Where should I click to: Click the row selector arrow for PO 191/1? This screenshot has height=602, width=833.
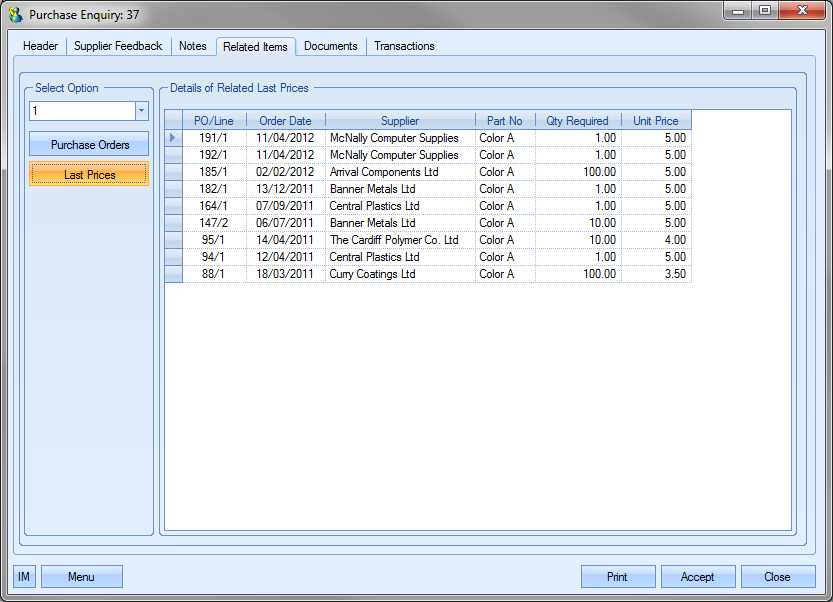[x=173, y=138]
